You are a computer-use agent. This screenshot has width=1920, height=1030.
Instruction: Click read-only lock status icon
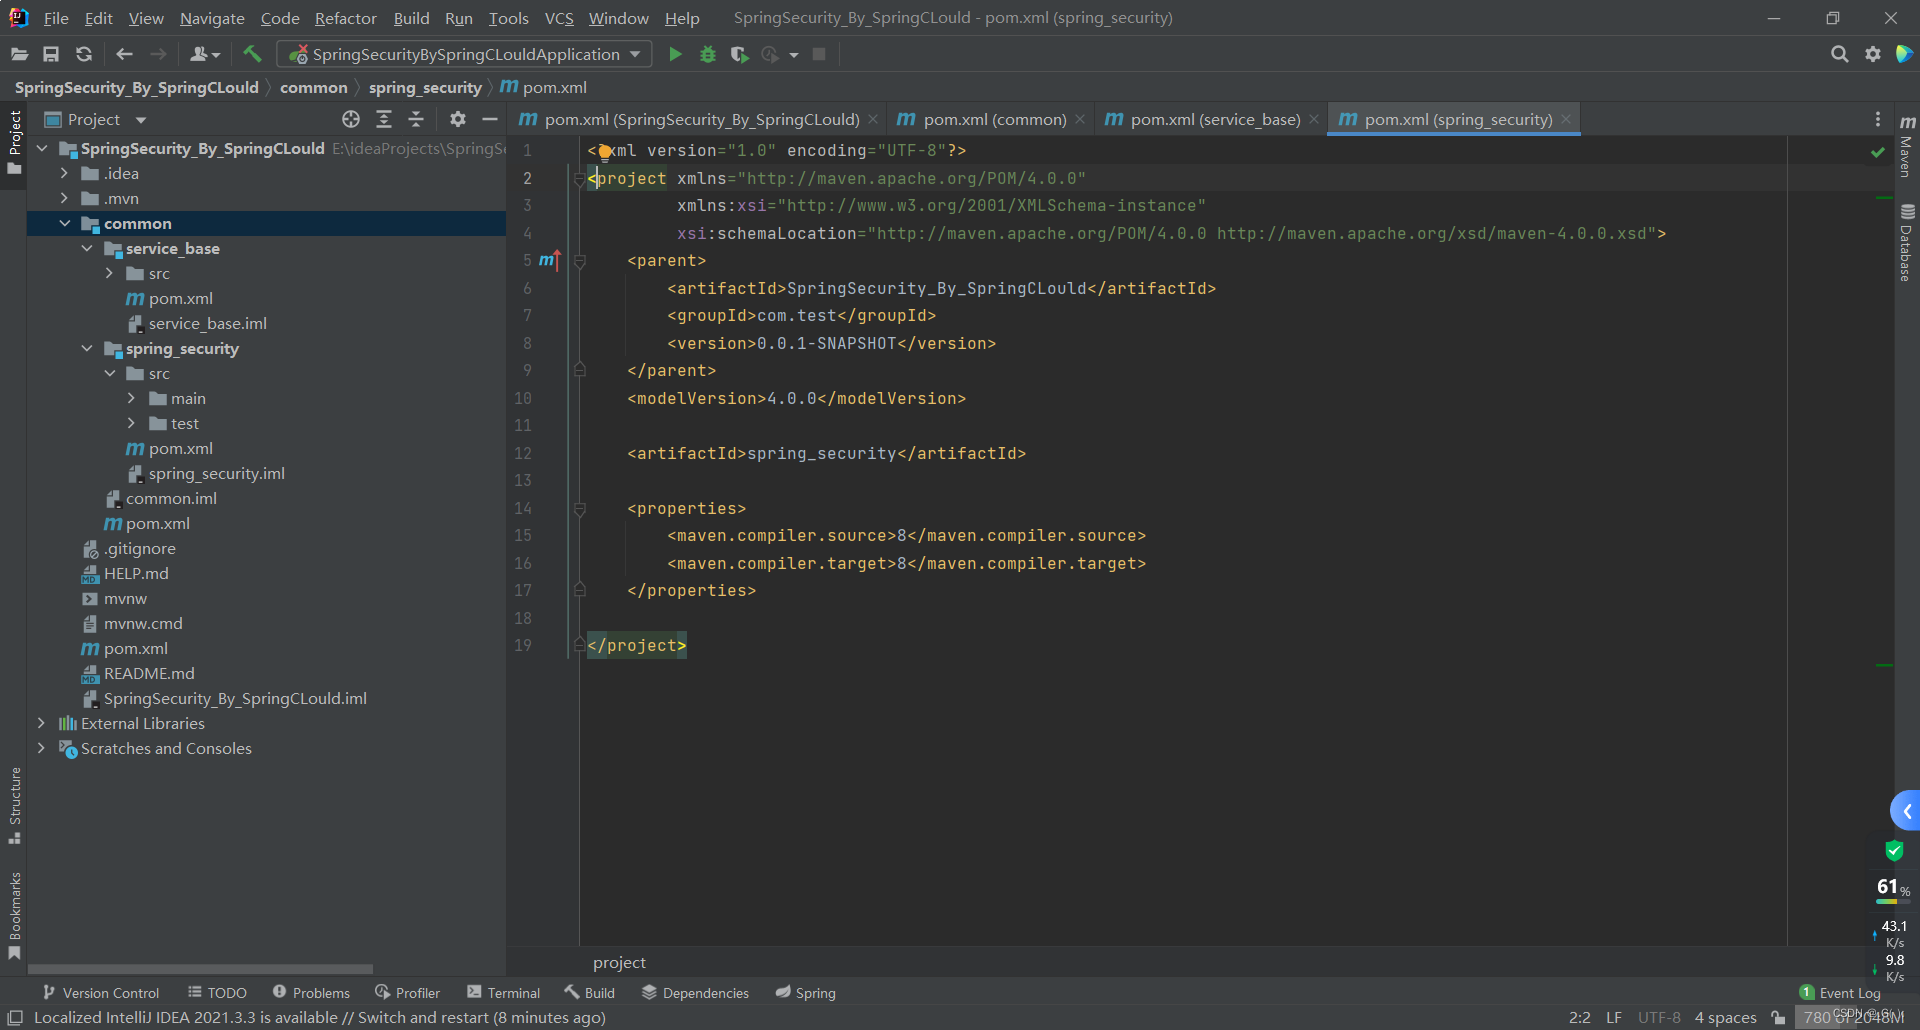click(1778, 1017)
